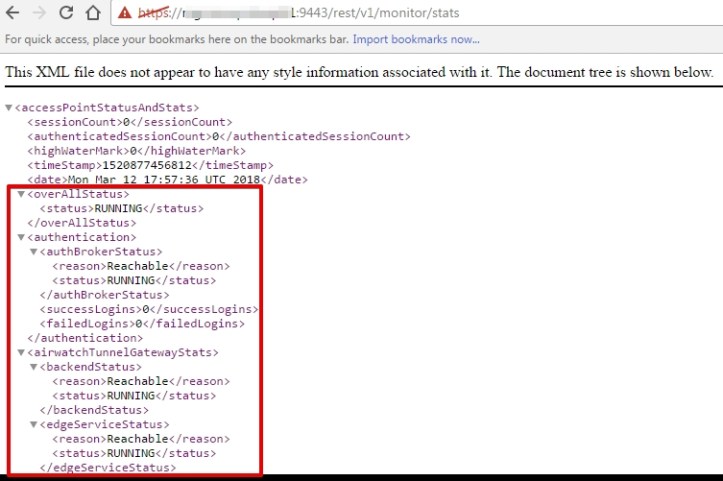Click the browser forward arrow
The width and height of the screenshot is (723, 481).
[40, 13]
